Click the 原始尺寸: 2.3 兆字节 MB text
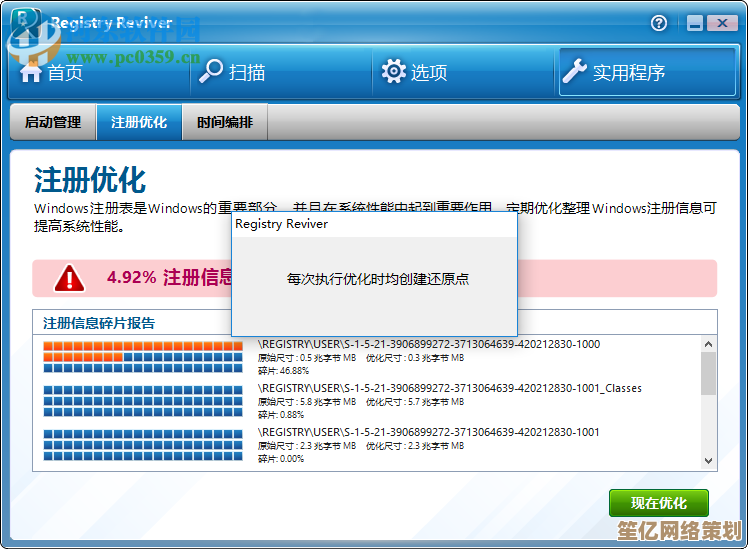 307,445
